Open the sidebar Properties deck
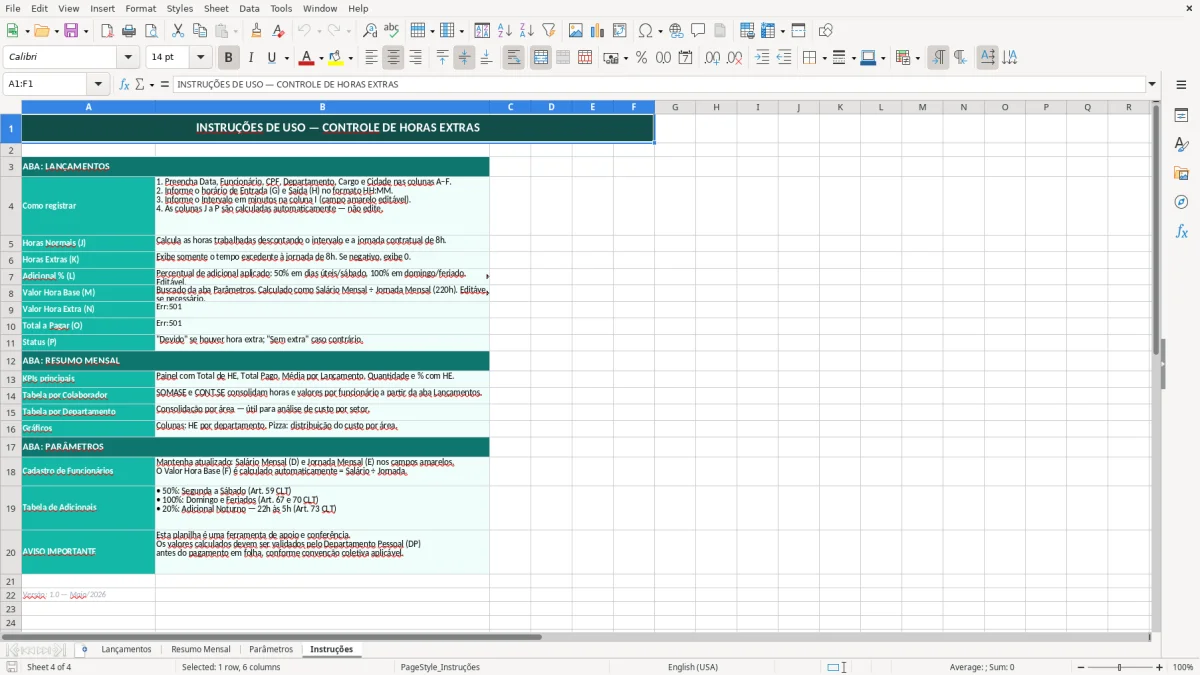This screenshot has width=1200, height=675. click(1181, 115)
